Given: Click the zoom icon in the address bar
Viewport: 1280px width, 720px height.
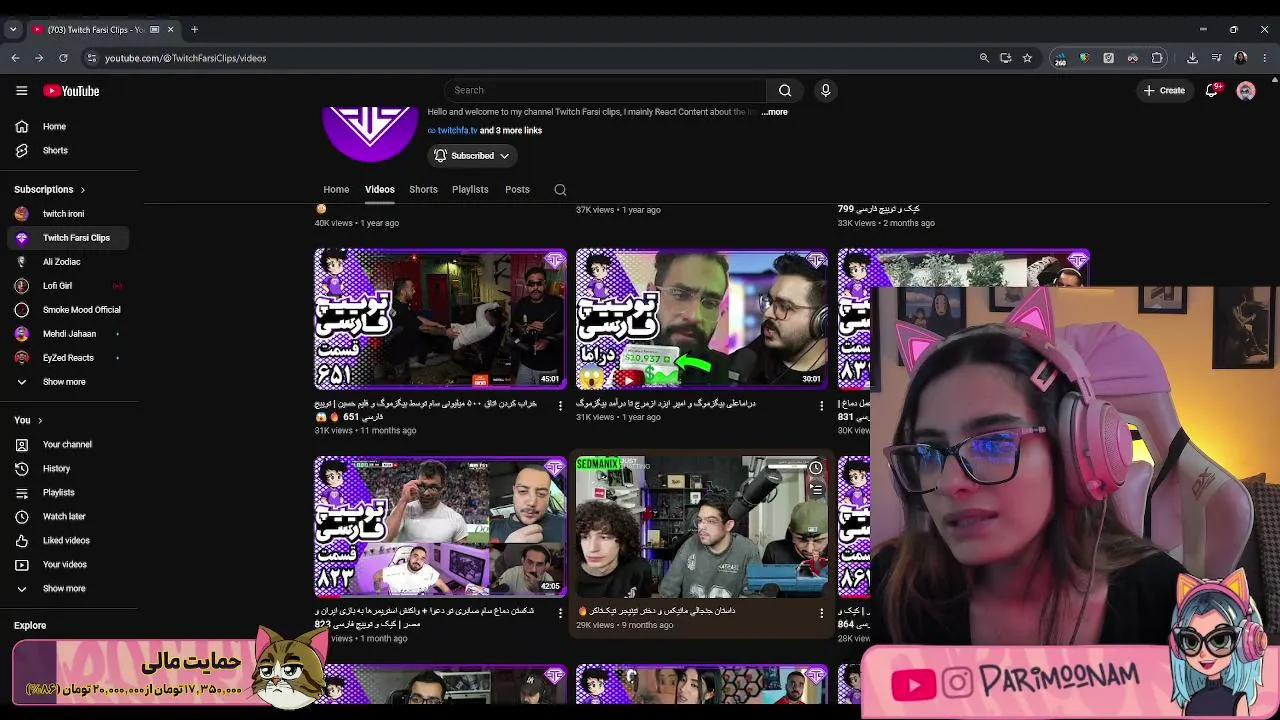Looking at the screenshot, I should pos(984,58).
